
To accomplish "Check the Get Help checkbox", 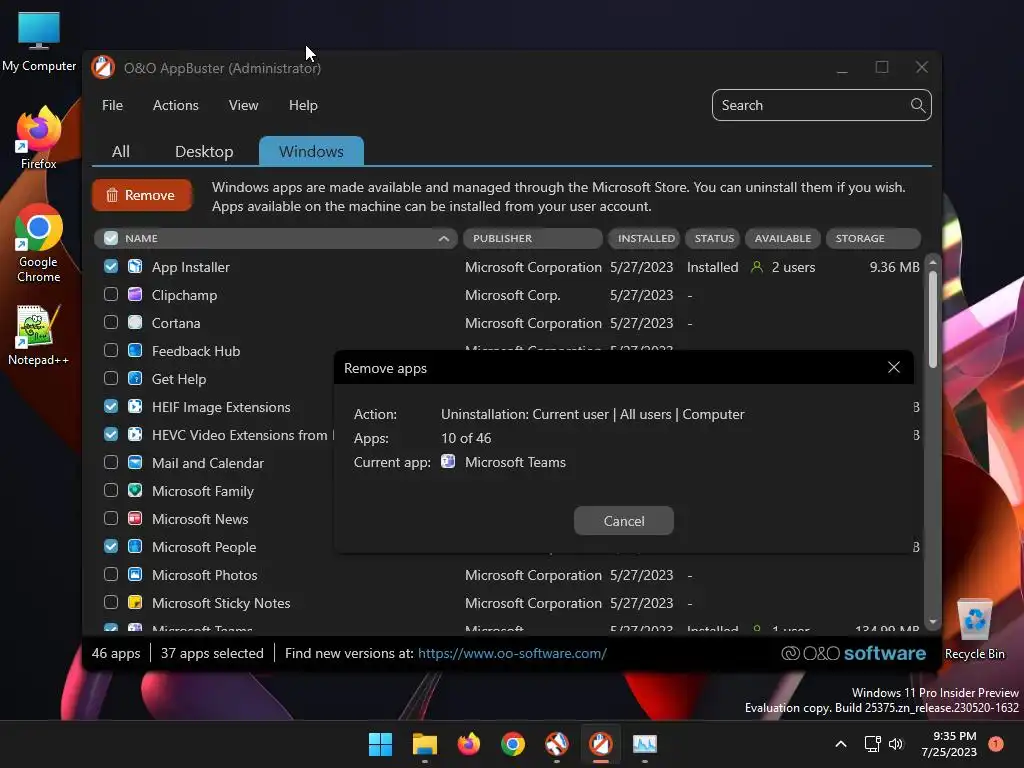I will tap(111, 379).
